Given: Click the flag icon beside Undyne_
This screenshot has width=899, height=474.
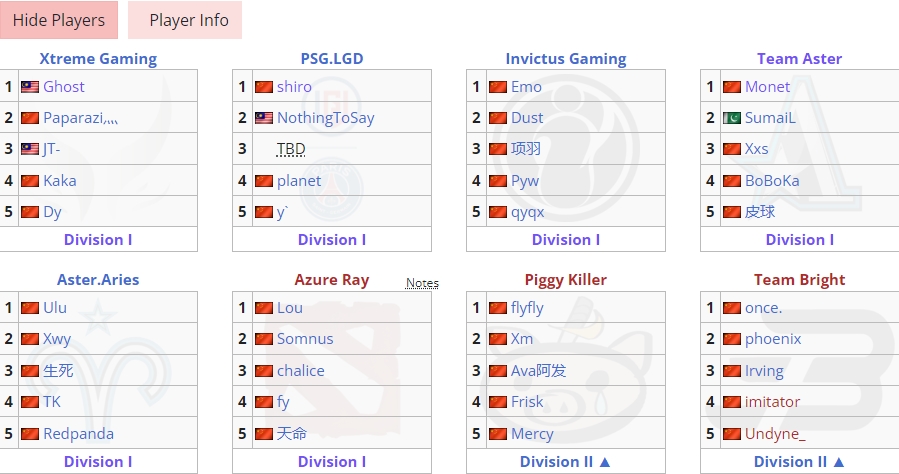Looking at the screenshot, I should coord(732,434).
